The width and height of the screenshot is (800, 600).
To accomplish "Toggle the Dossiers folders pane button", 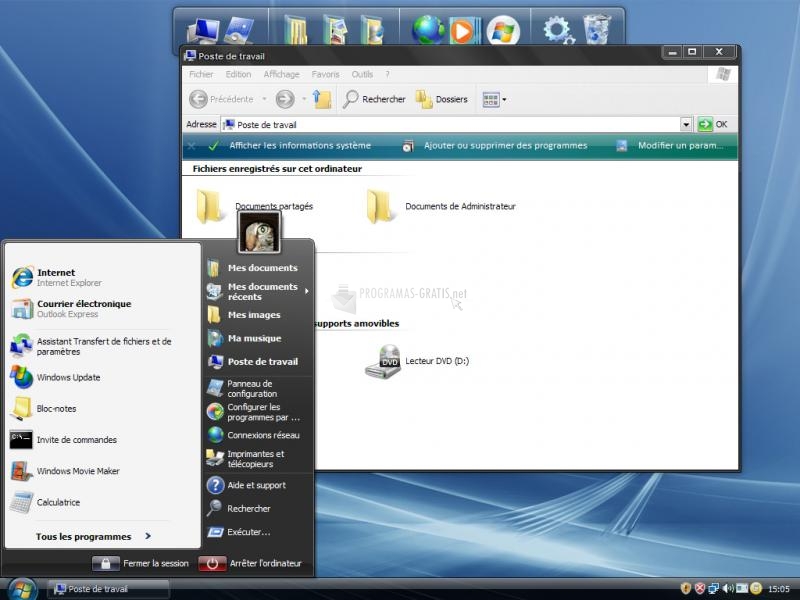I will point(442,99).
